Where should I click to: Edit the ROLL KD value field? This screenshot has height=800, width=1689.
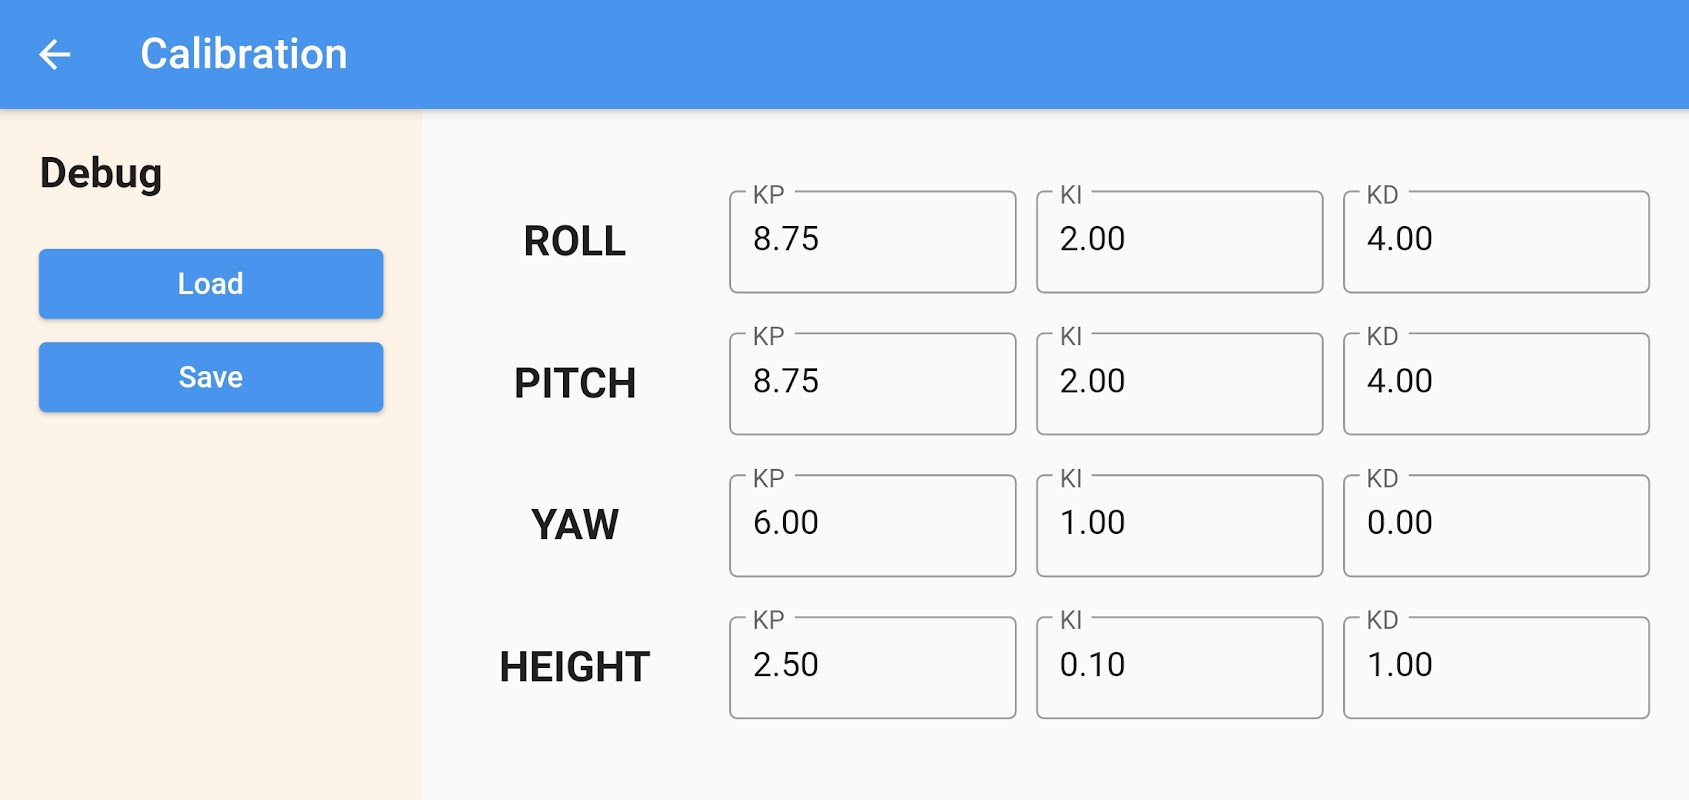(x=1495, y=242)
